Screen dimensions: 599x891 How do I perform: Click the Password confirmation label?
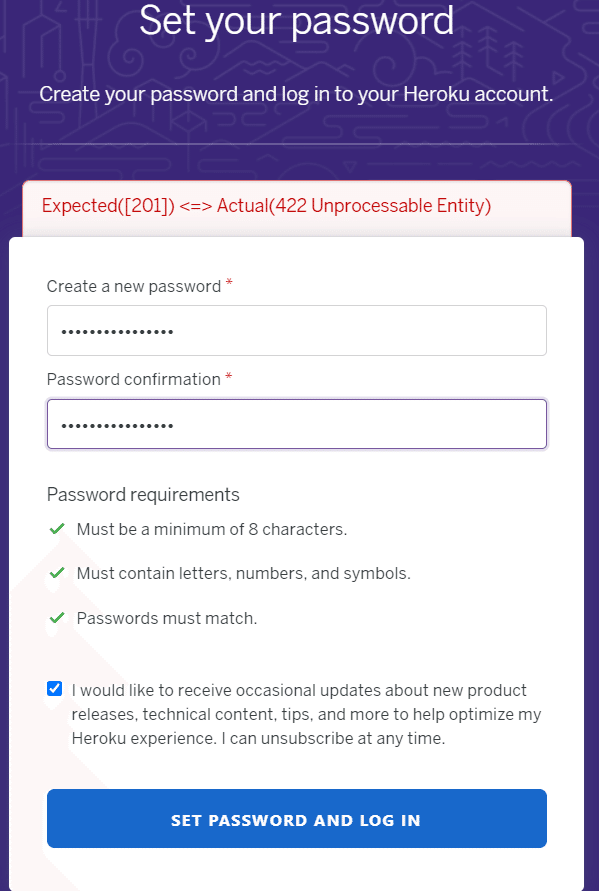pyautogui.click(x=134, y=380)
